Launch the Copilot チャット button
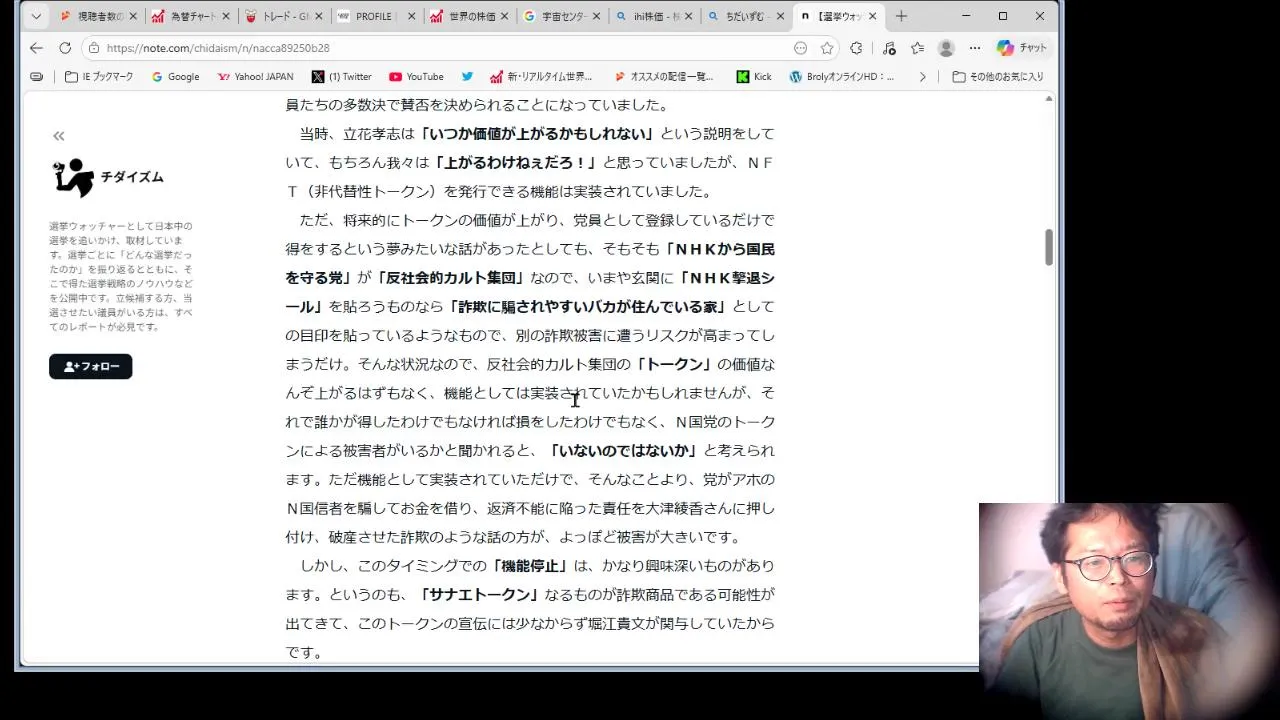 [1022, 48]
